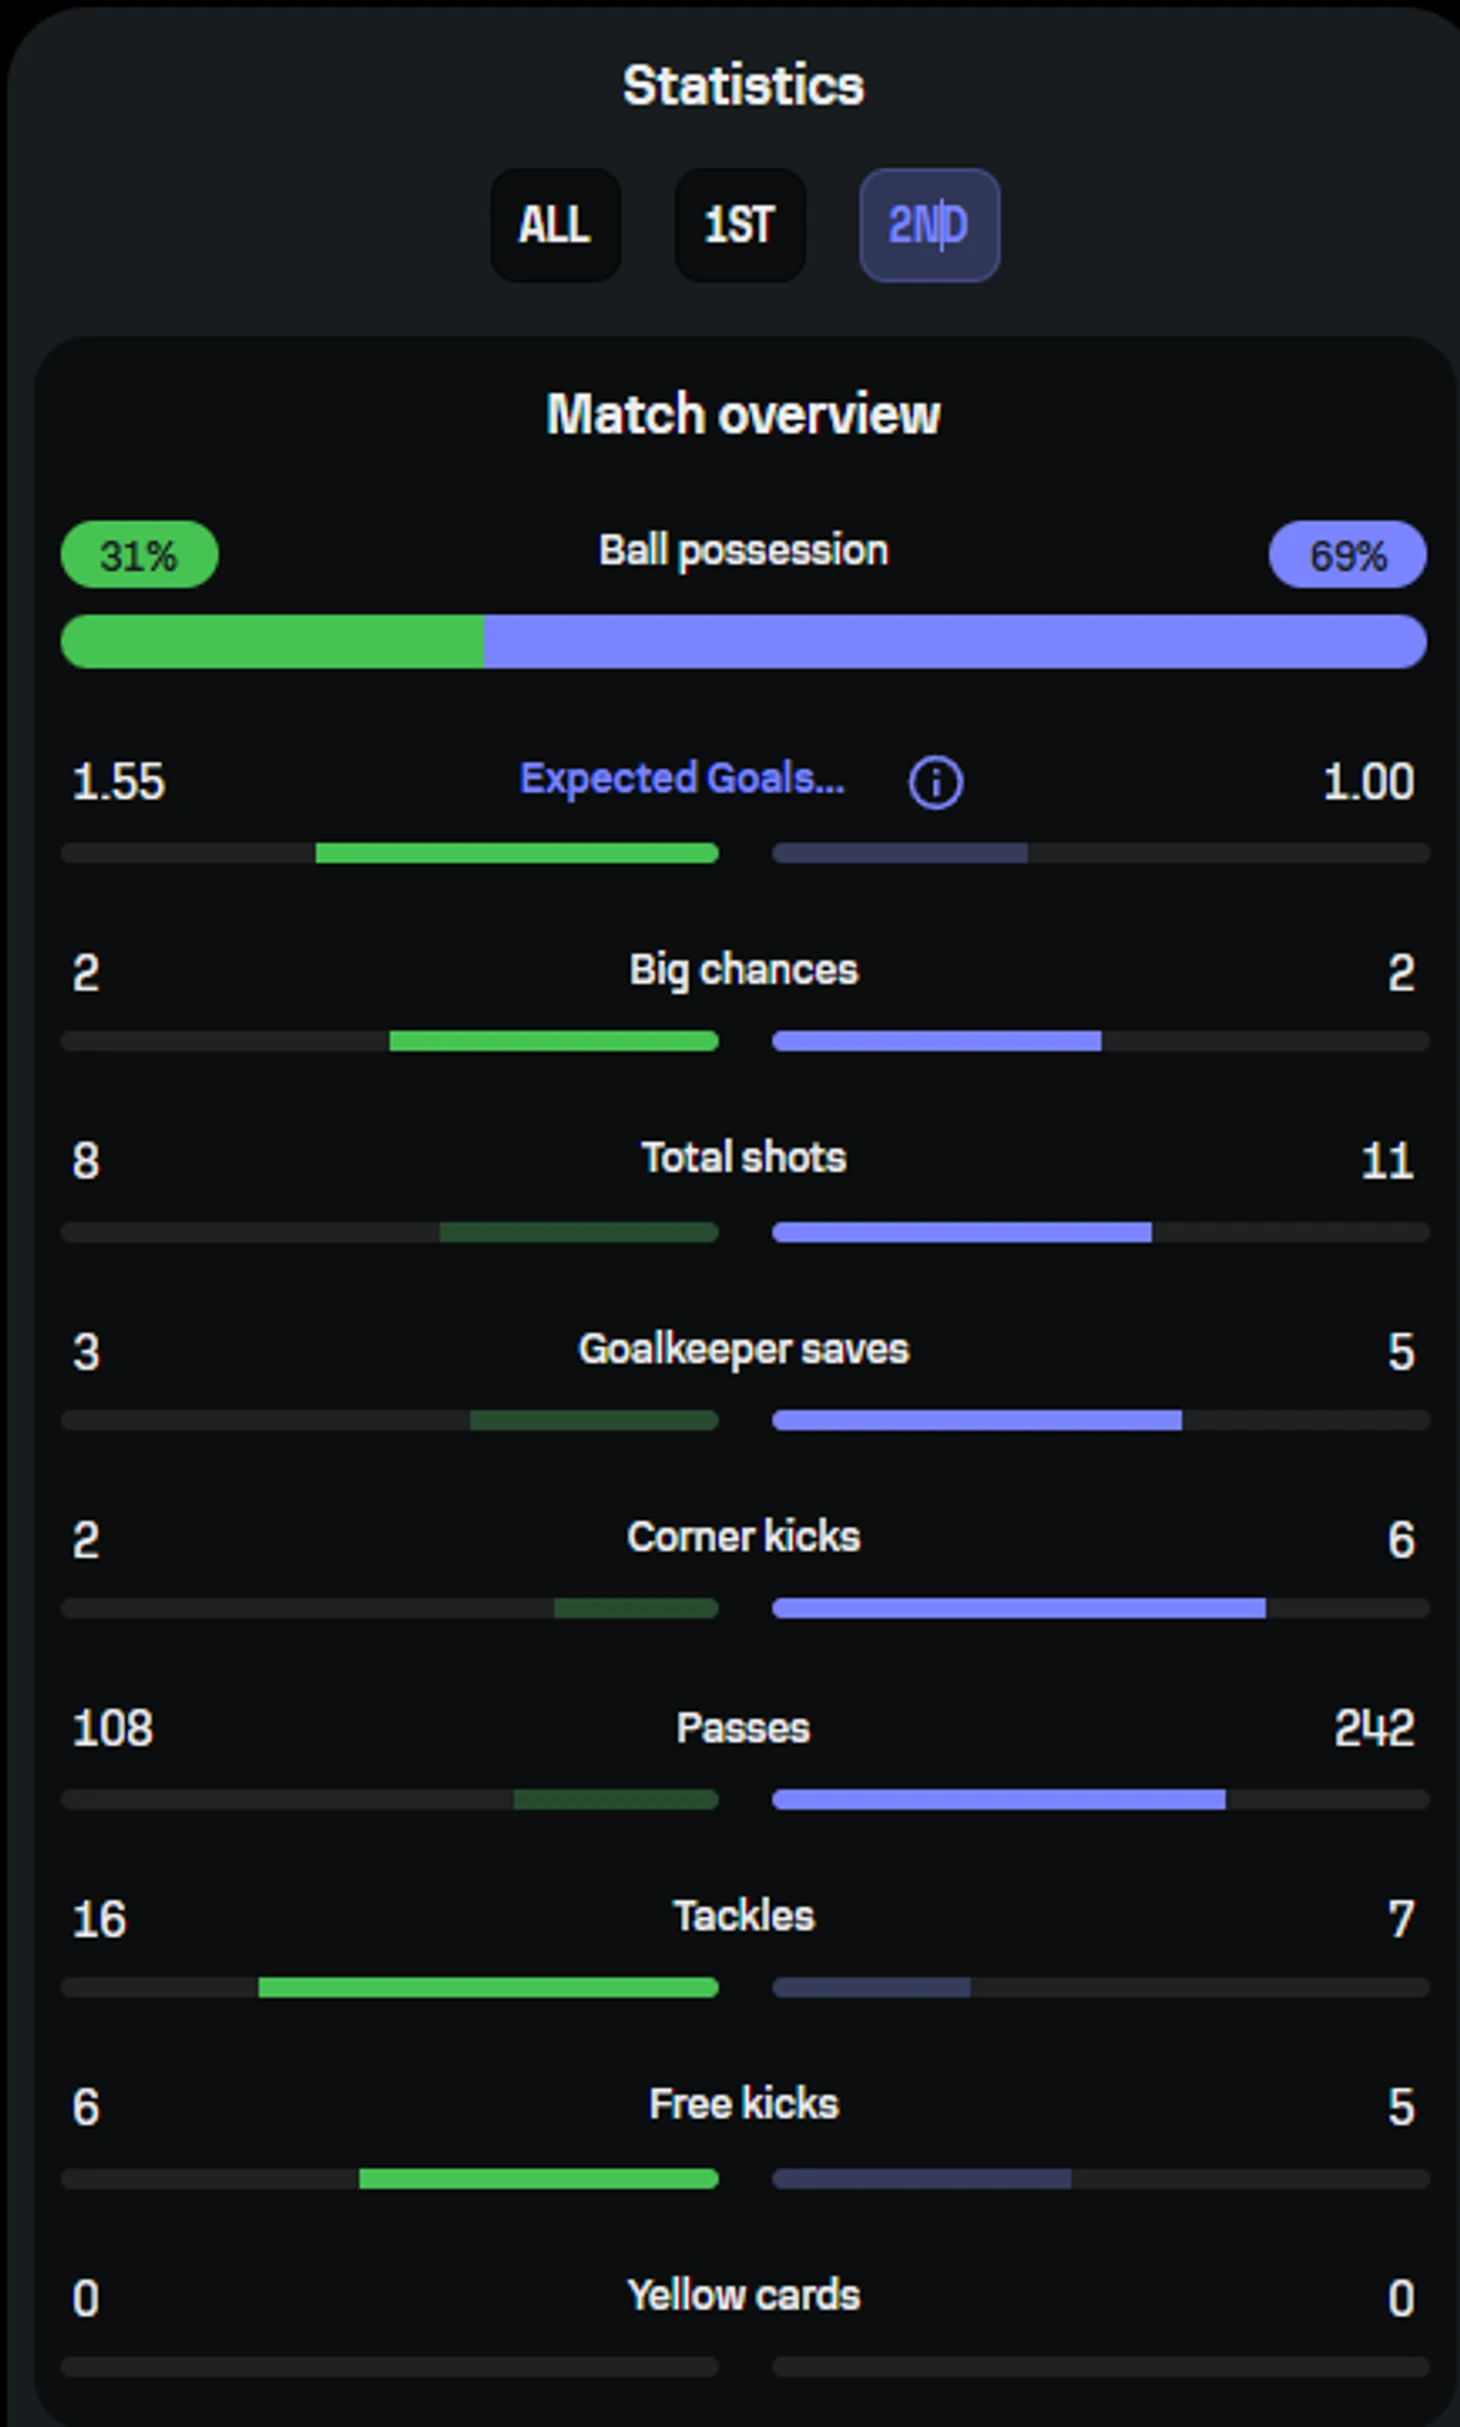1460x2427 pixels.
Task: Select the 1ST half tab
Action: point(740,225)
